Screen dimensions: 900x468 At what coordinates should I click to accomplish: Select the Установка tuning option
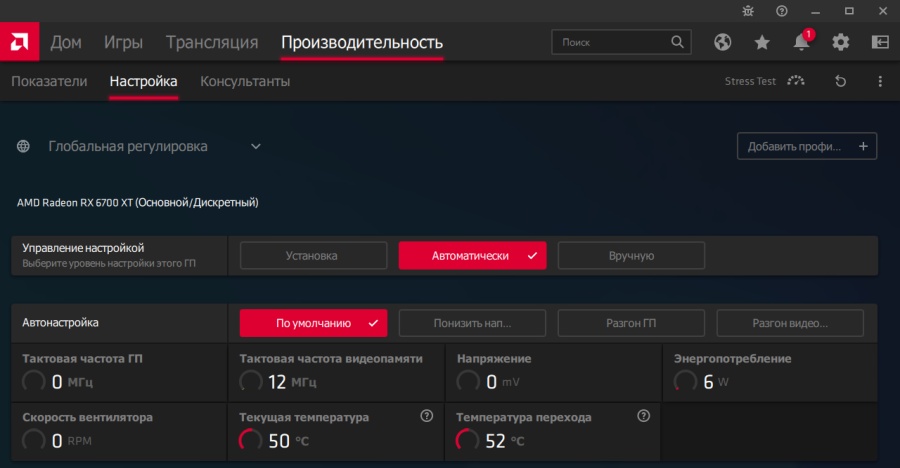[x=313, y=256]
